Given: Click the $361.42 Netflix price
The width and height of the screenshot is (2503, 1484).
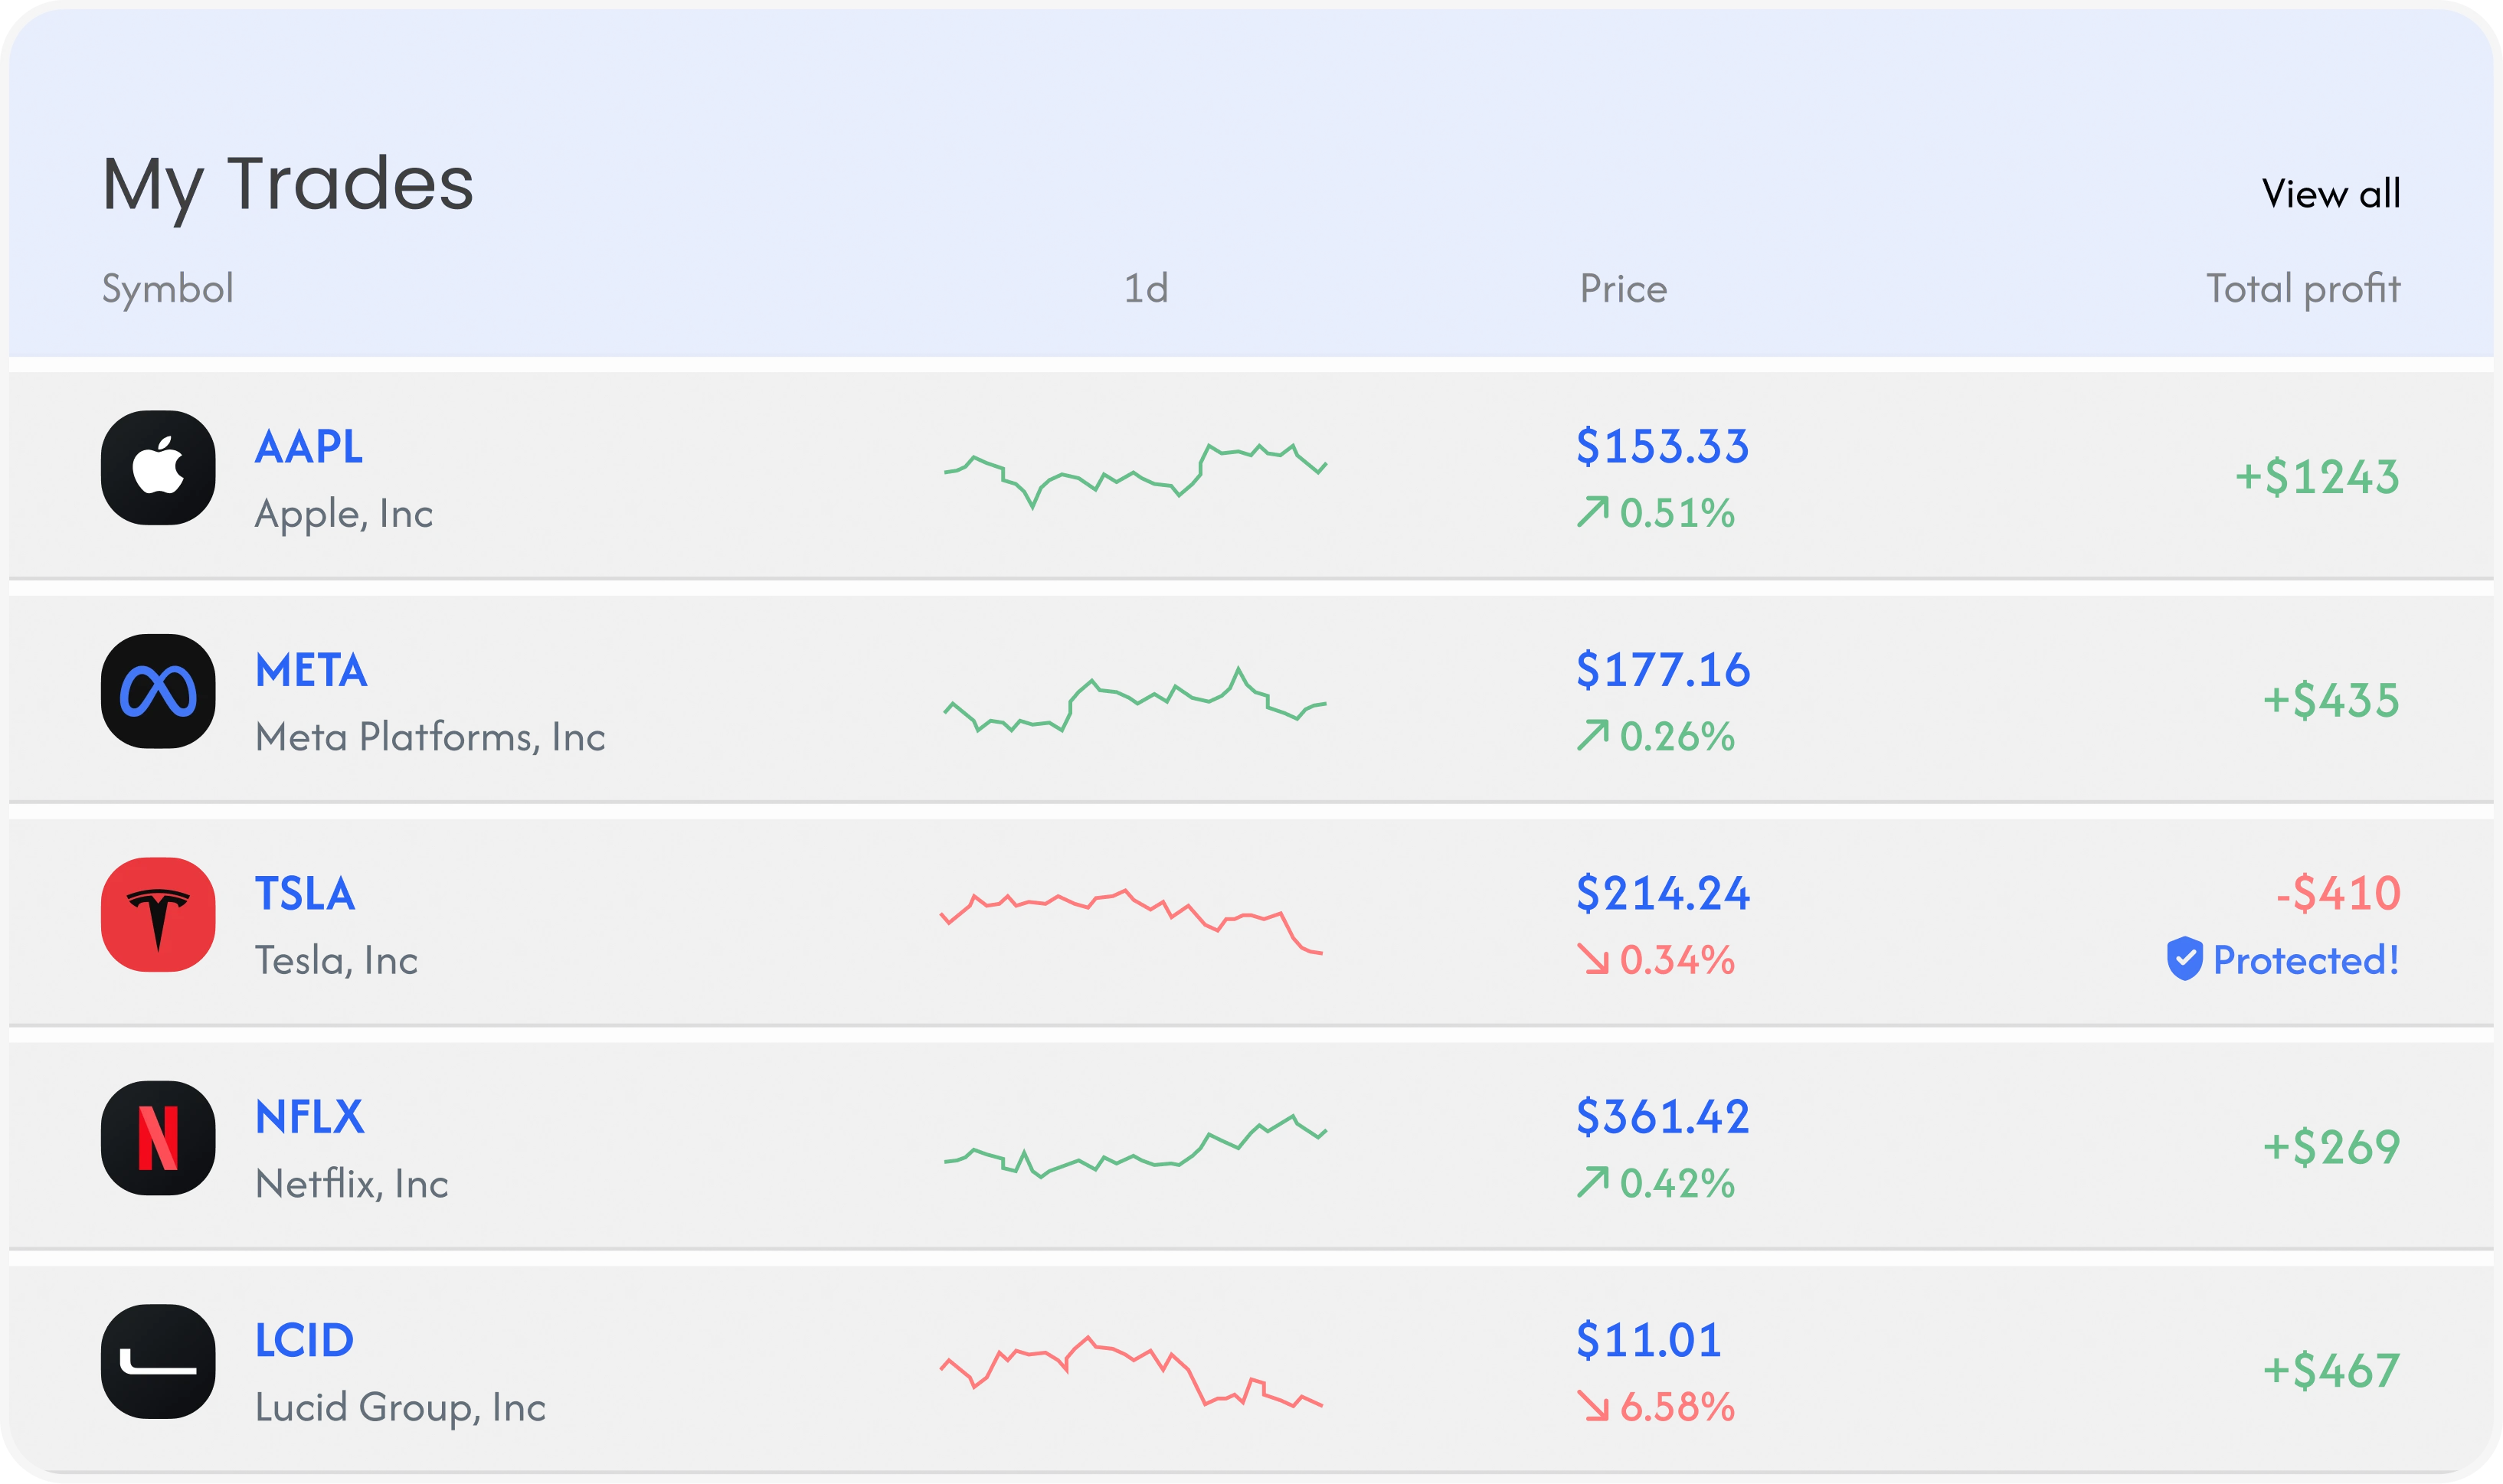Looking at the screenshot, I should pyautogui.click(x=1662, y=1117).
